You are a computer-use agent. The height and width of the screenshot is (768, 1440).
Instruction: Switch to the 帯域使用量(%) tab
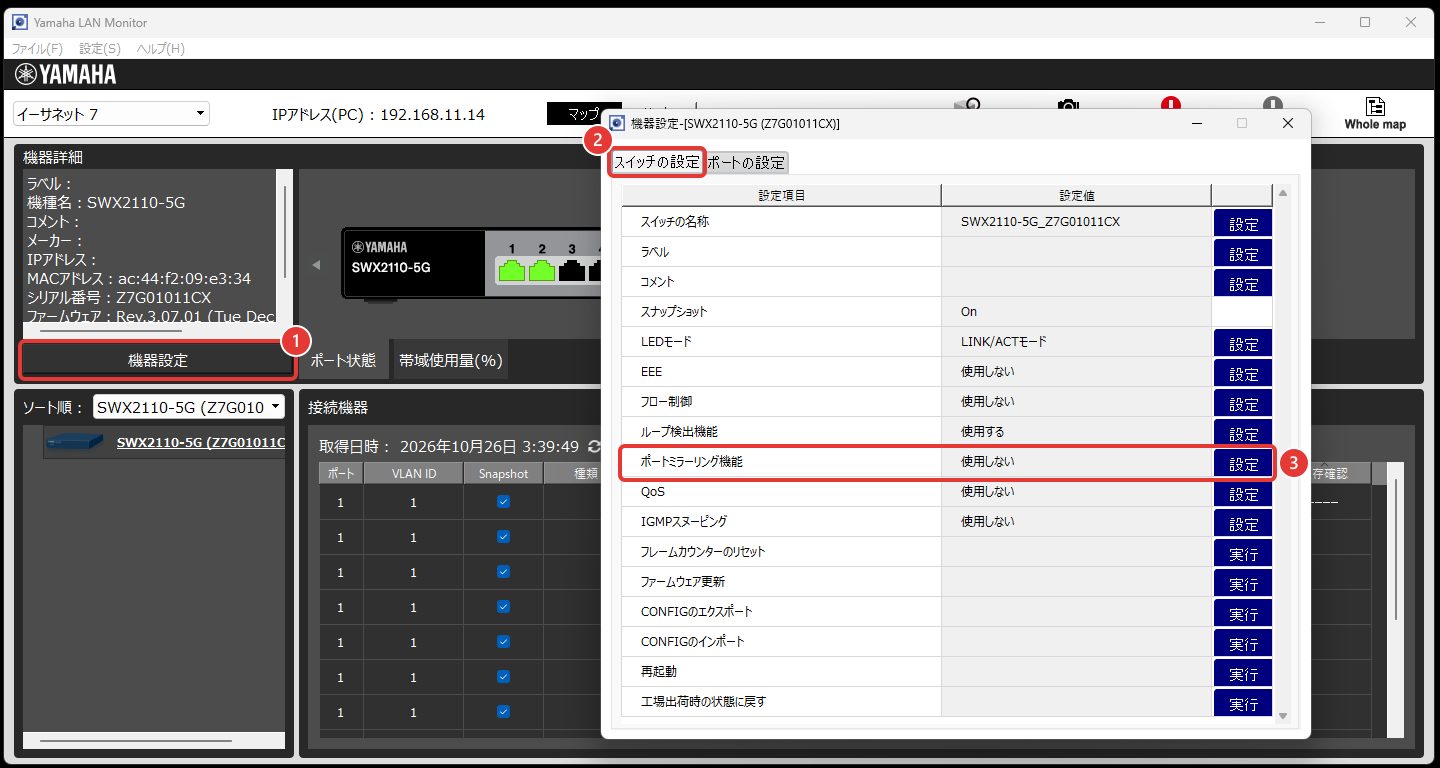[450, 360]
